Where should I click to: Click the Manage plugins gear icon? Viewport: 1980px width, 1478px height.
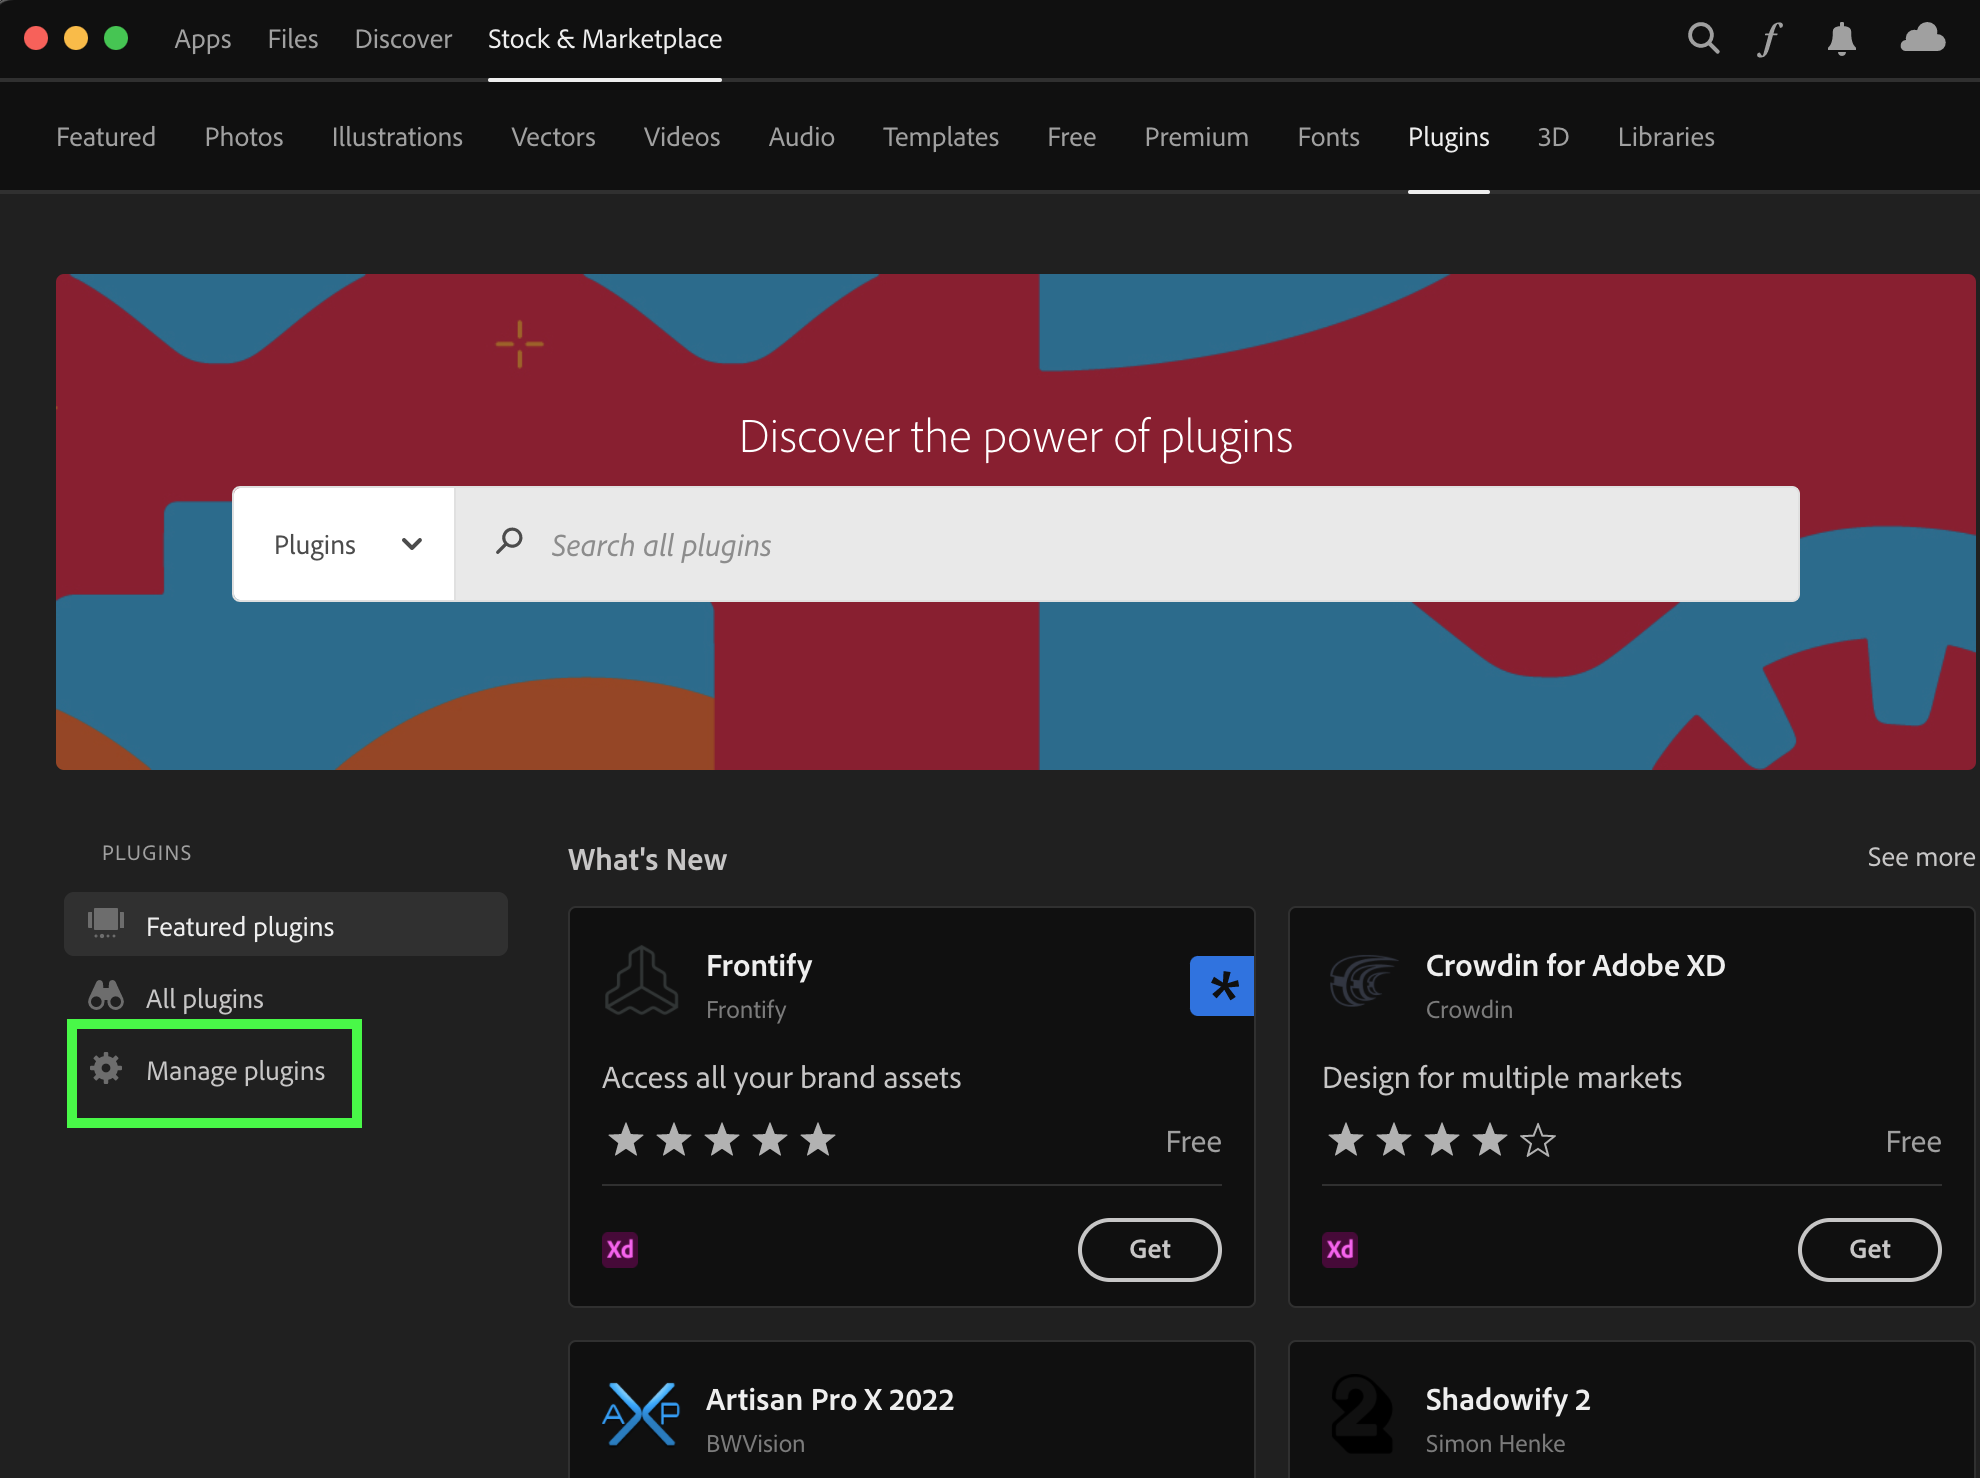coord(106,1069)
